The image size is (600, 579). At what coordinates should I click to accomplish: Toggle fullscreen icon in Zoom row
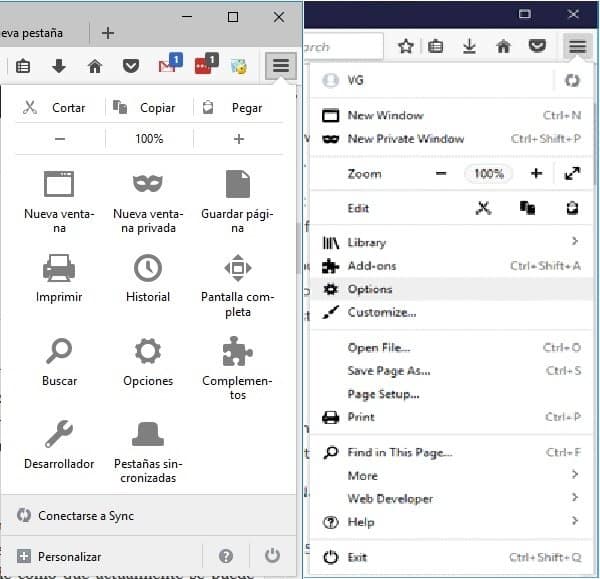572,173
